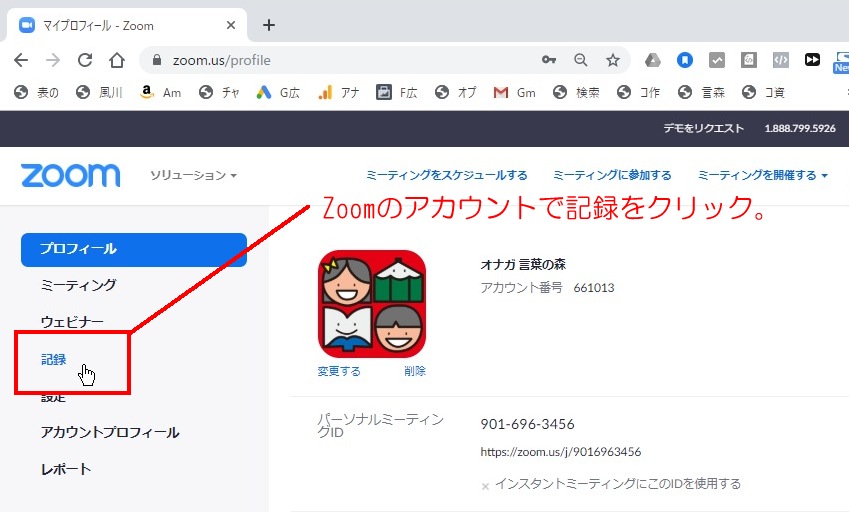The height and width of the screenshot is (512, 849).
Task: Open the 言森 bookmark
Action: [x=701, y=93]
